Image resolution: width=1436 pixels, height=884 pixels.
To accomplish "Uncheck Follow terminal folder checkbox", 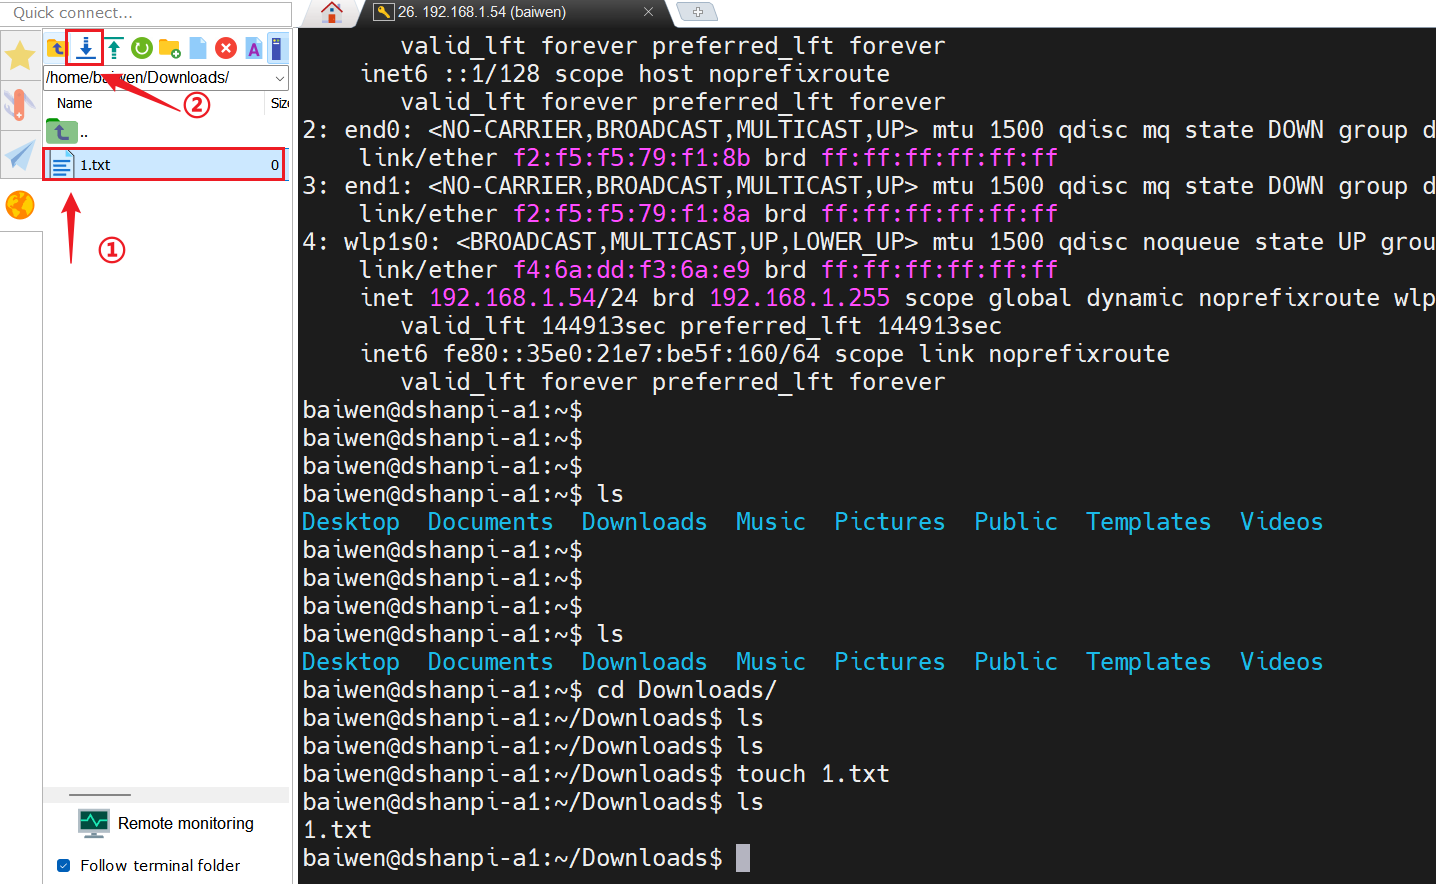I will 64,865.
